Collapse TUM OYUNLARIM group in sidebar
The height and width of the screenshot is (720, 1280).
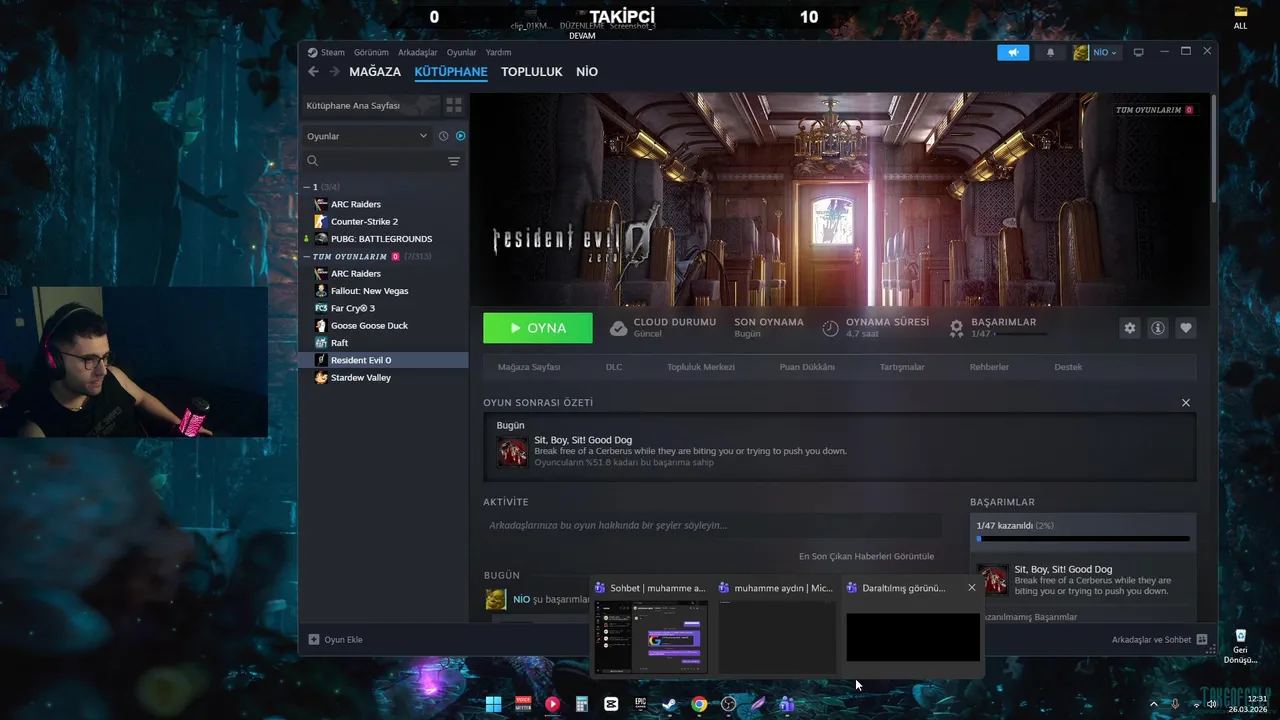(307, 256)
